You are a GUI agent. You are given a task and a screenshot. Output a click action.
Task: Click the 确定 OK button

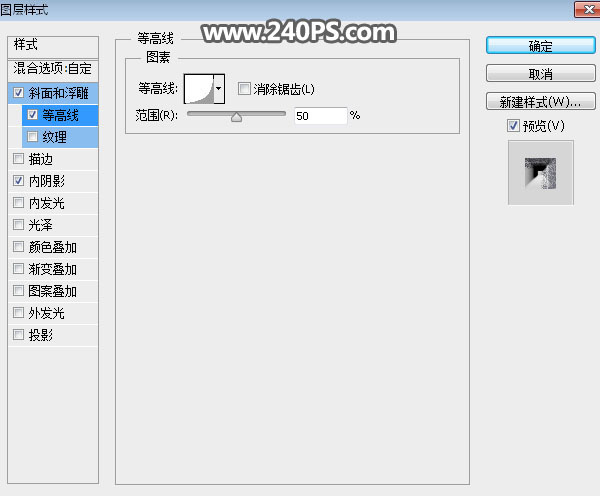coord(541,46)
